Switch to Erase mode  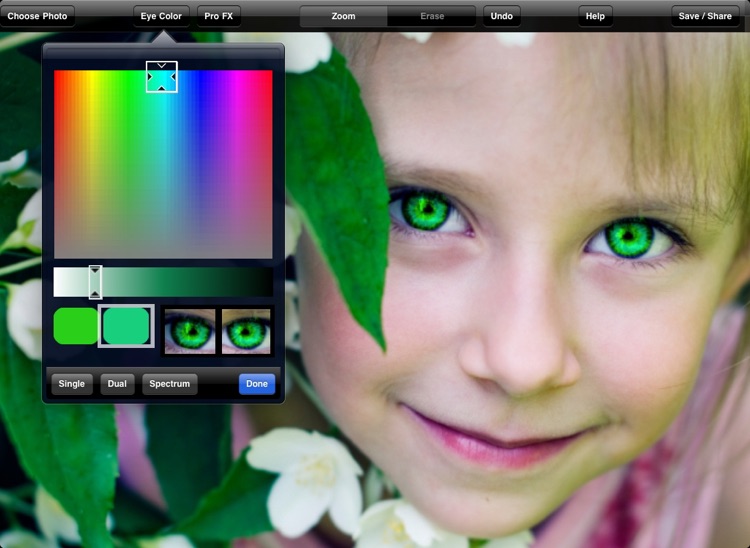pyautogui.click(x=432, y=16)
